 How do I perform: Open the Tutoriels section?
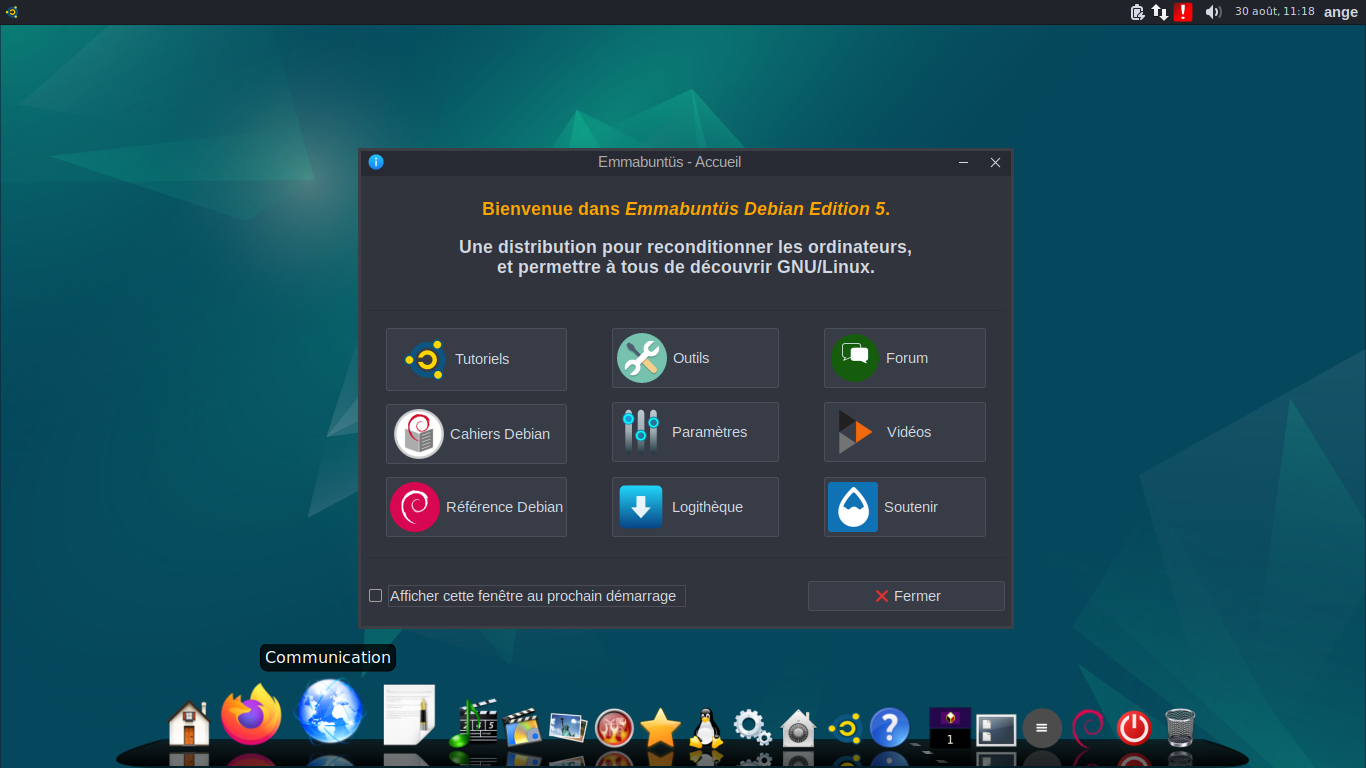[x=476, y=359]
